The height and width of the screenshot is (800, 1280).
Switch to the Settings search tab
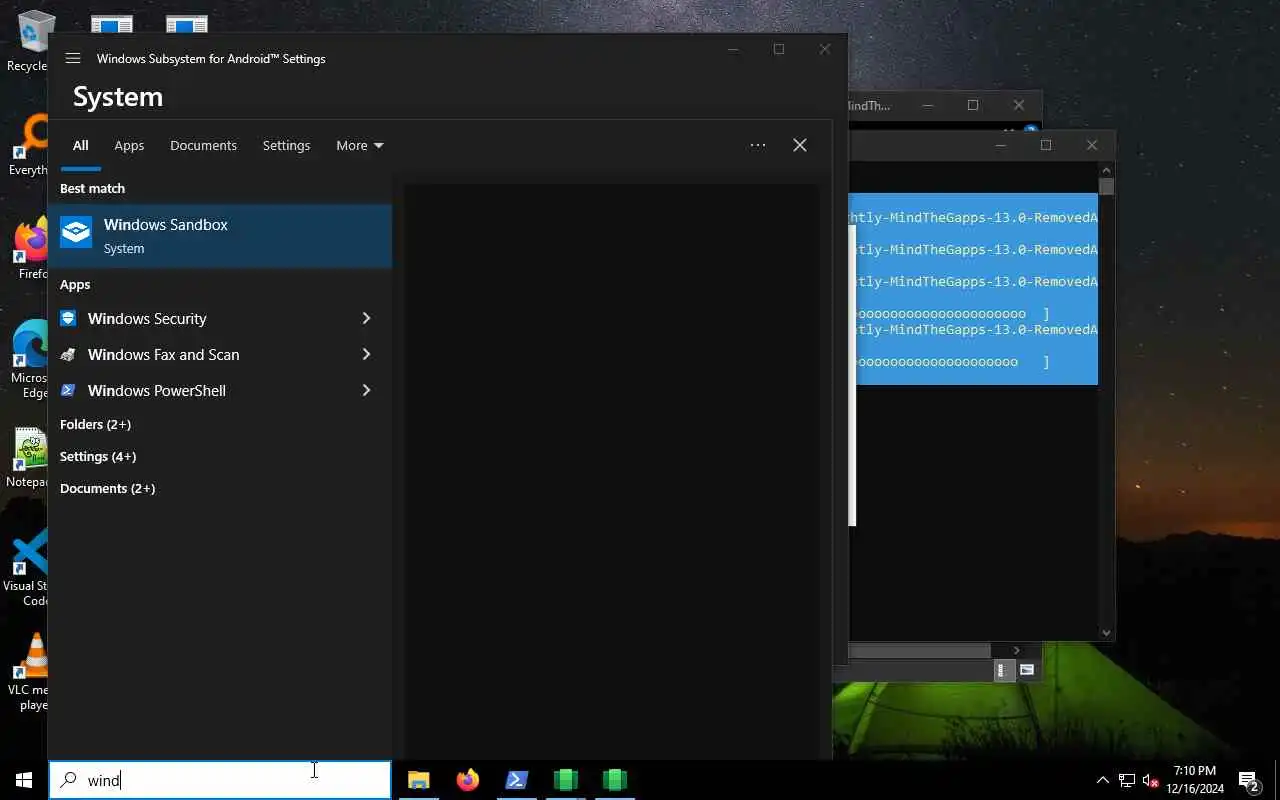click(286, 146)
